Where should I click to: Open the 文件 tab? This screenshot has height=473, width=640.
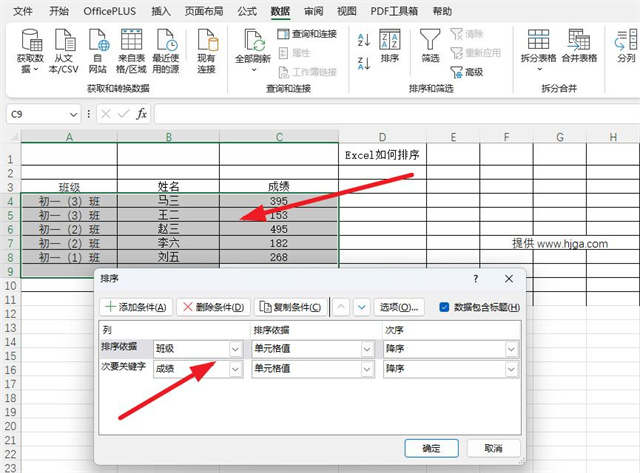22,11
